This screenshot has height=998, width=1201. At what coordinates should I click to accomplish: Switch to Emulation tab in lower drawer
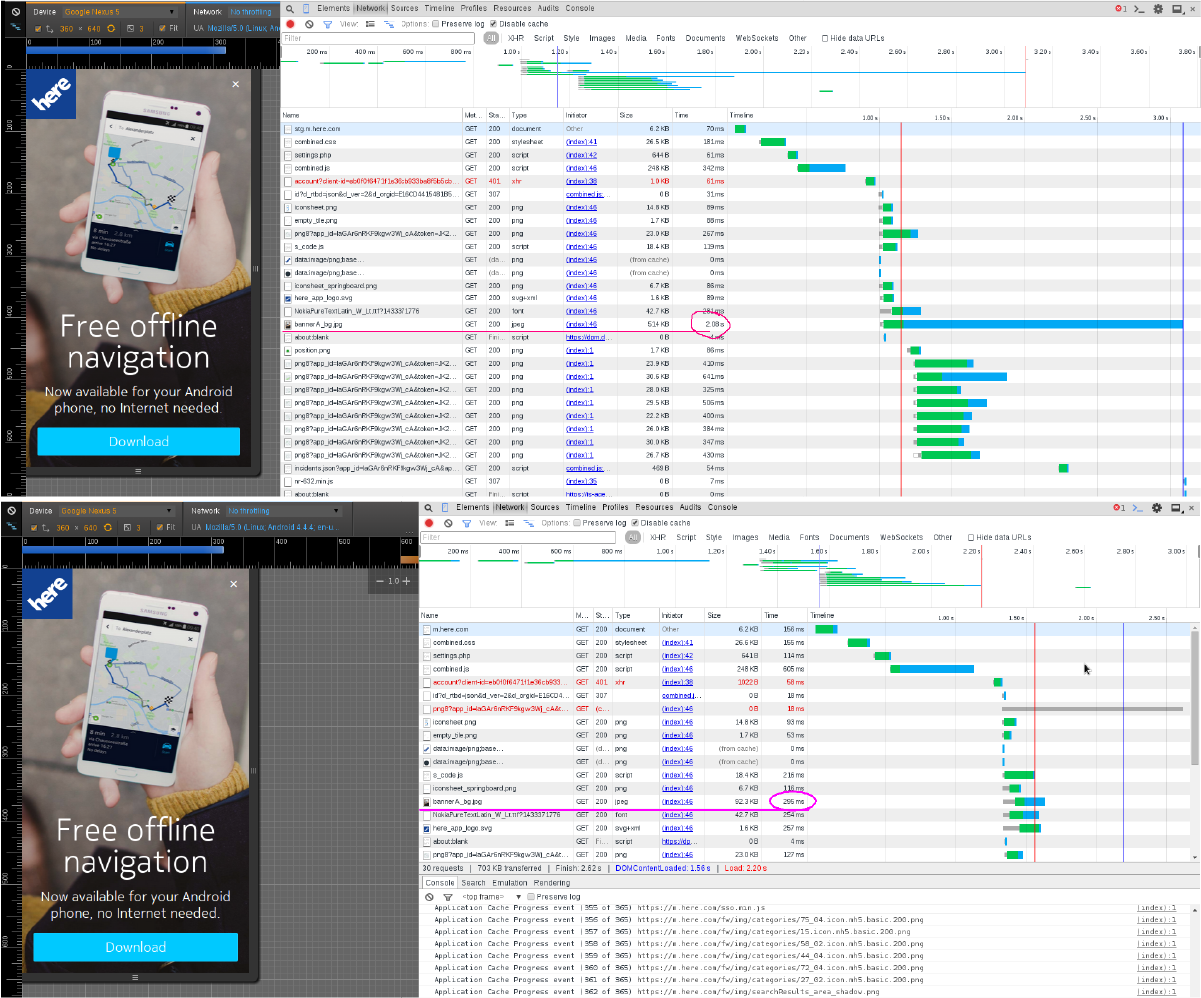coord(509,883)
